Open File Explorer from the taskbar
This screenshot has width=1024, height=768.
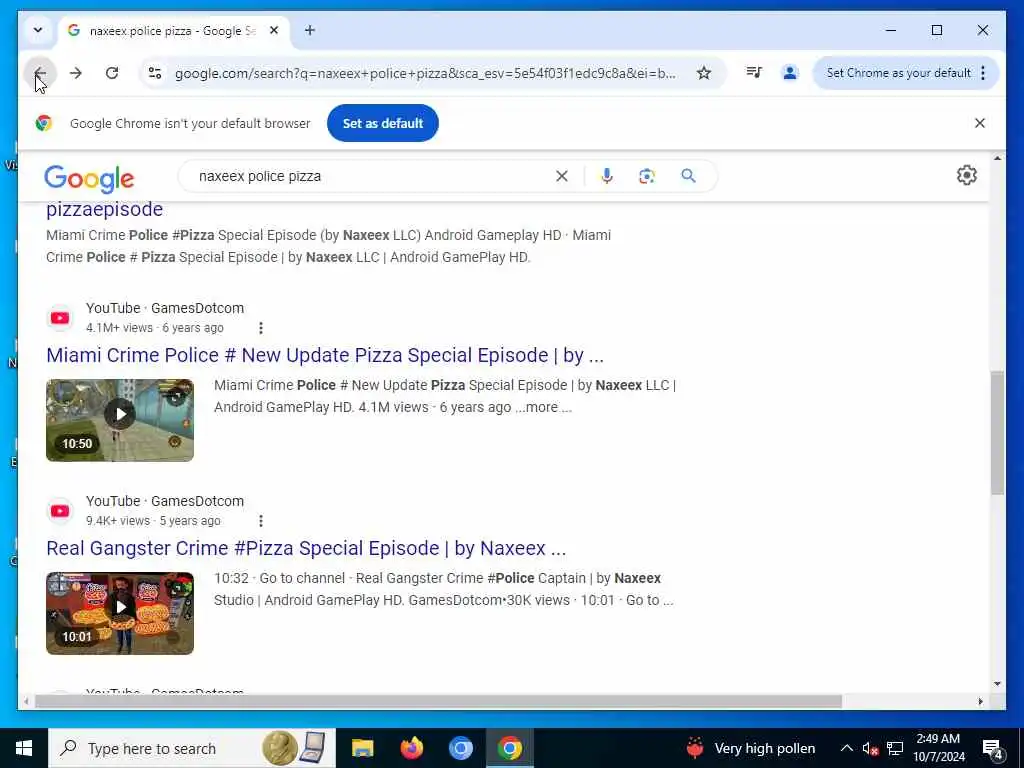[362, 748]
